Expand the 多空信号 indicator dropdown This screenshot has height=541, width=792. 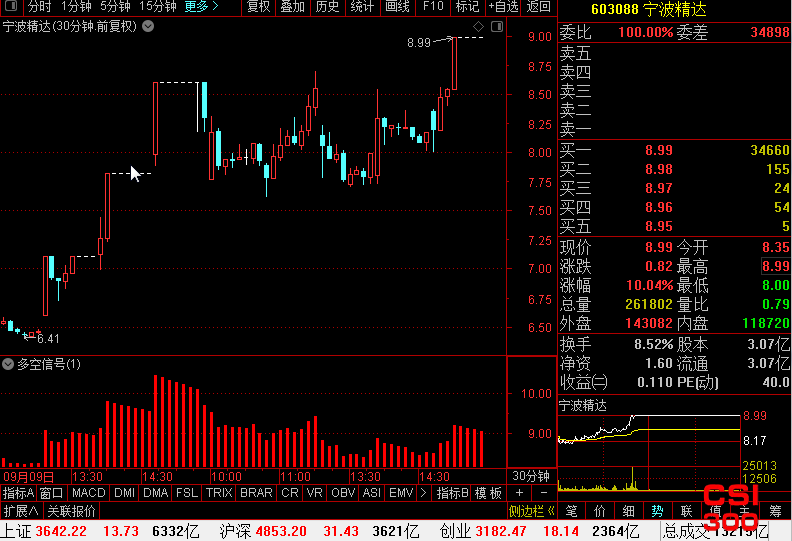pos(8,364)
